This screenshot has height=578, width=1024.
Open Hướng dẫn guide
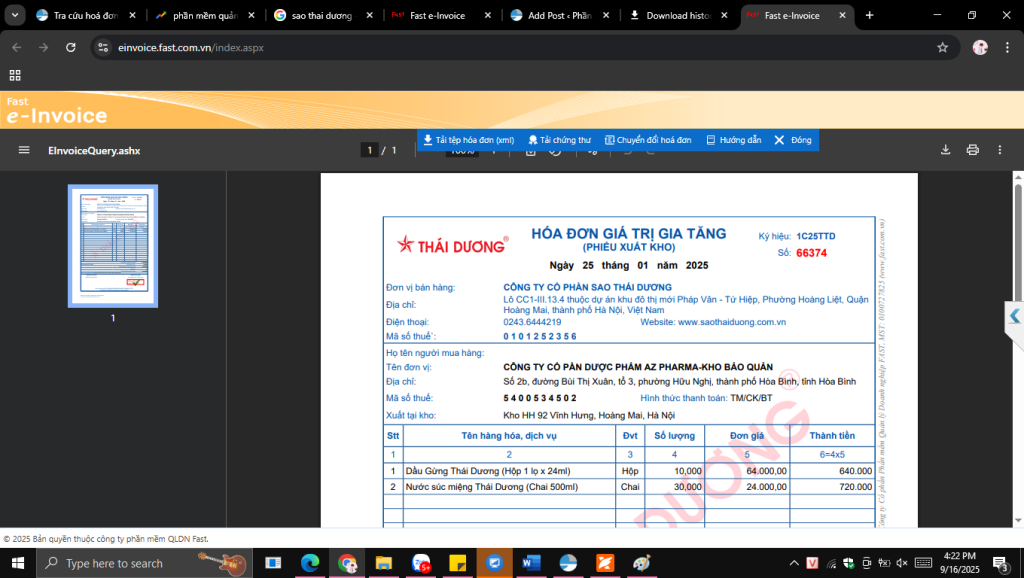[734, 140]
